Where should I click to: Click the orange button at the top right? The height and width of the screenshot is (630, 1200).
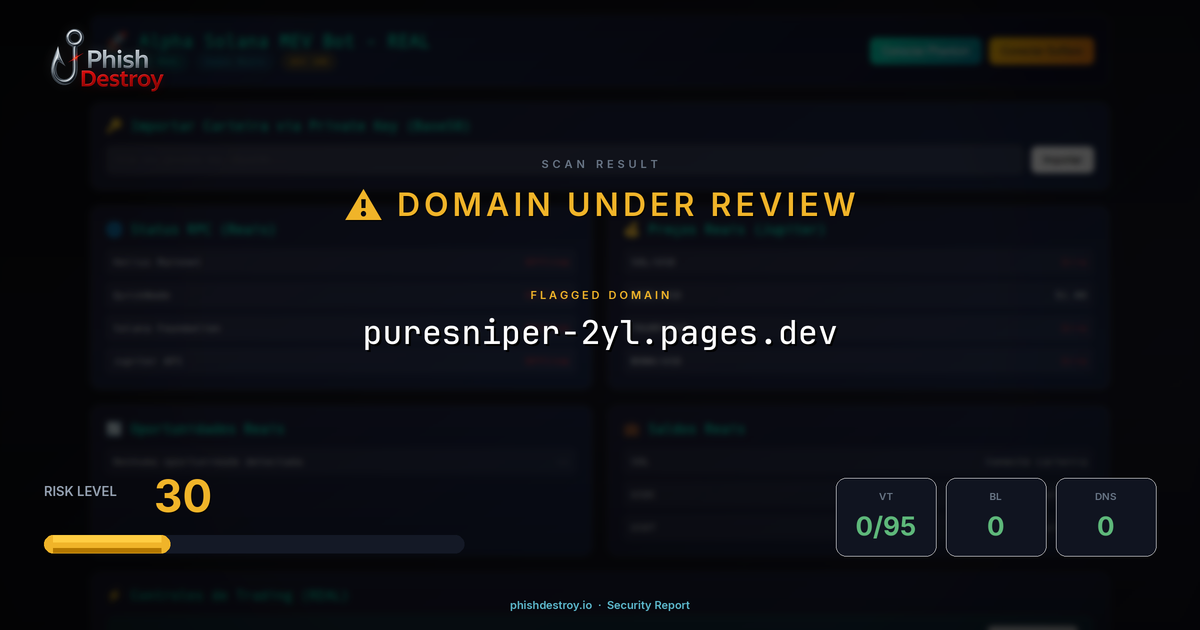[x=1041, y=51]
